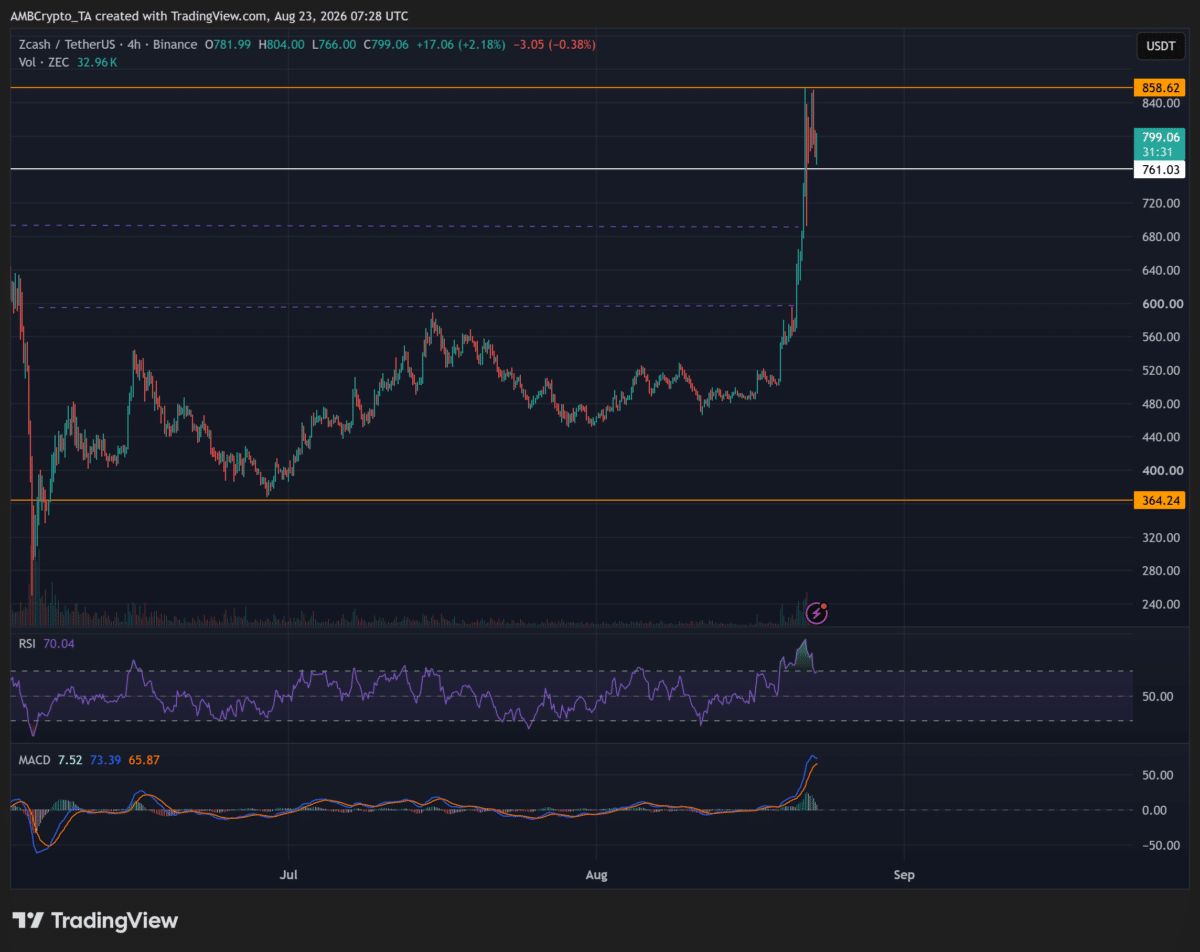Click the close value 799.06 in legend
This screenshot has height=952, width=1200.
pos(389,45)
